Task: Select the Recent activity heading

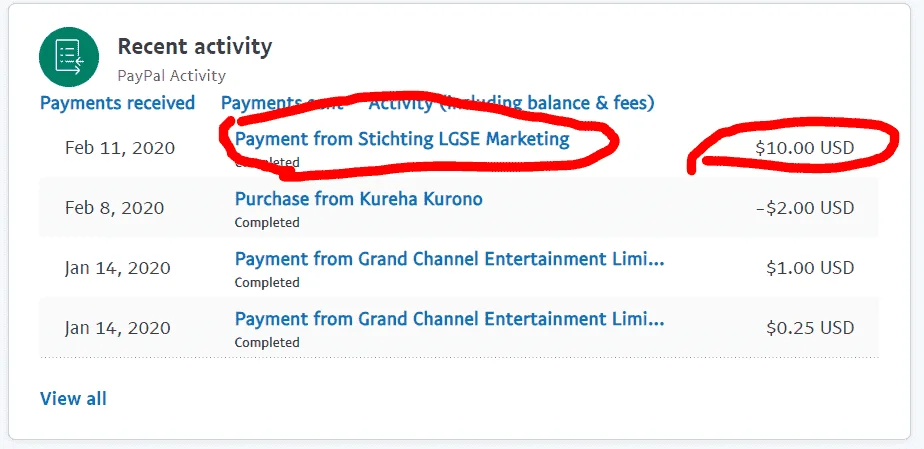Action: tap(195, 46)
